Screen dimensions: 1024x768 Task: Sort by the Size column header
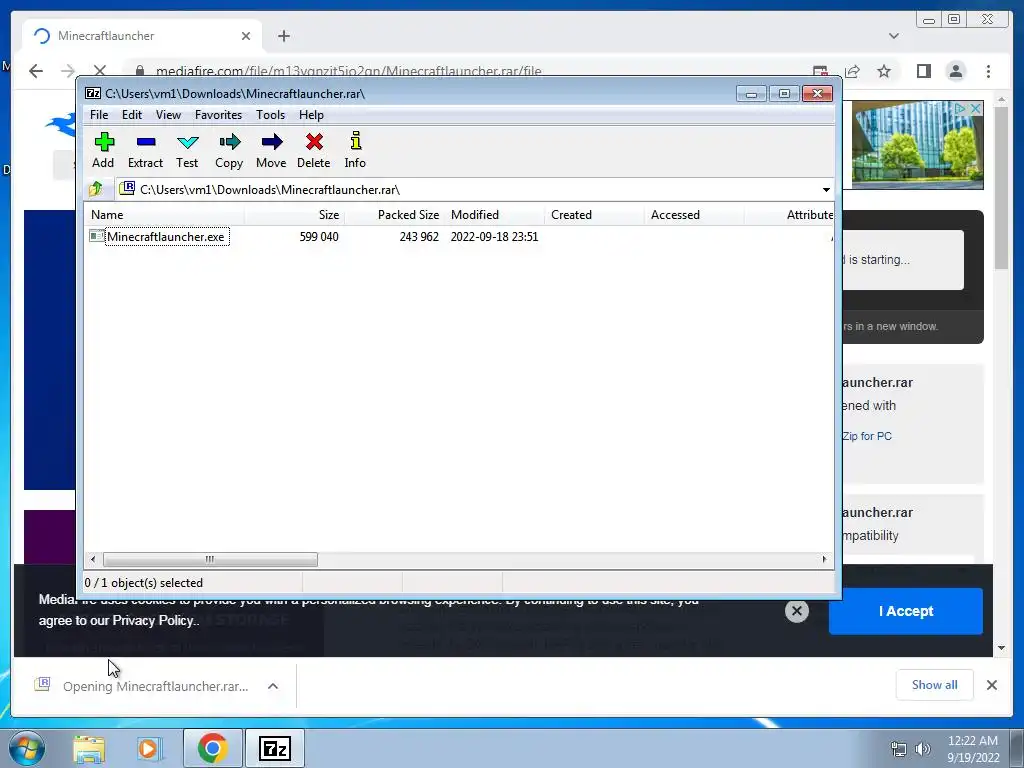point(294,215)
